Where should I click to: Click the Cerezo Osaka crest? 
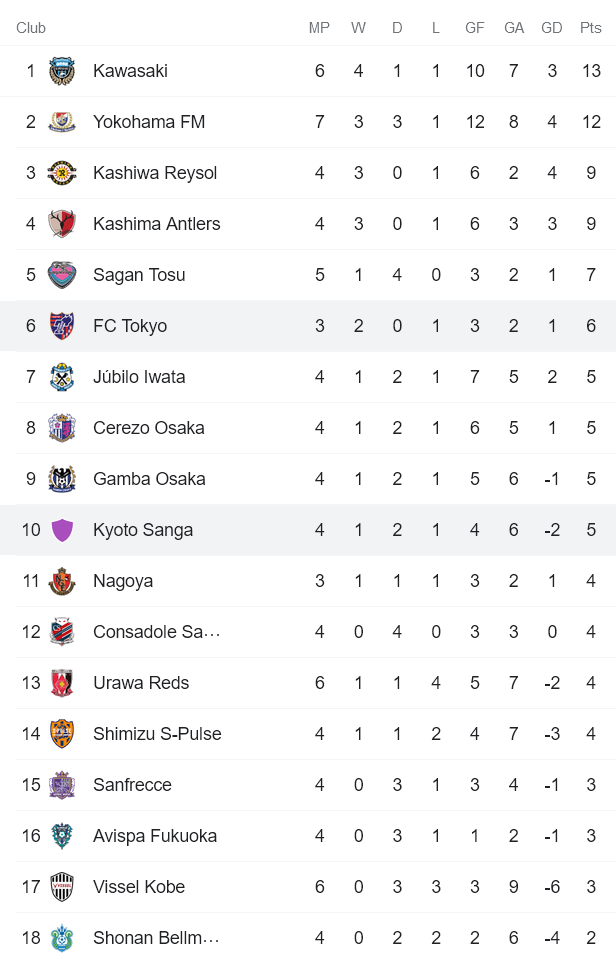64,427
